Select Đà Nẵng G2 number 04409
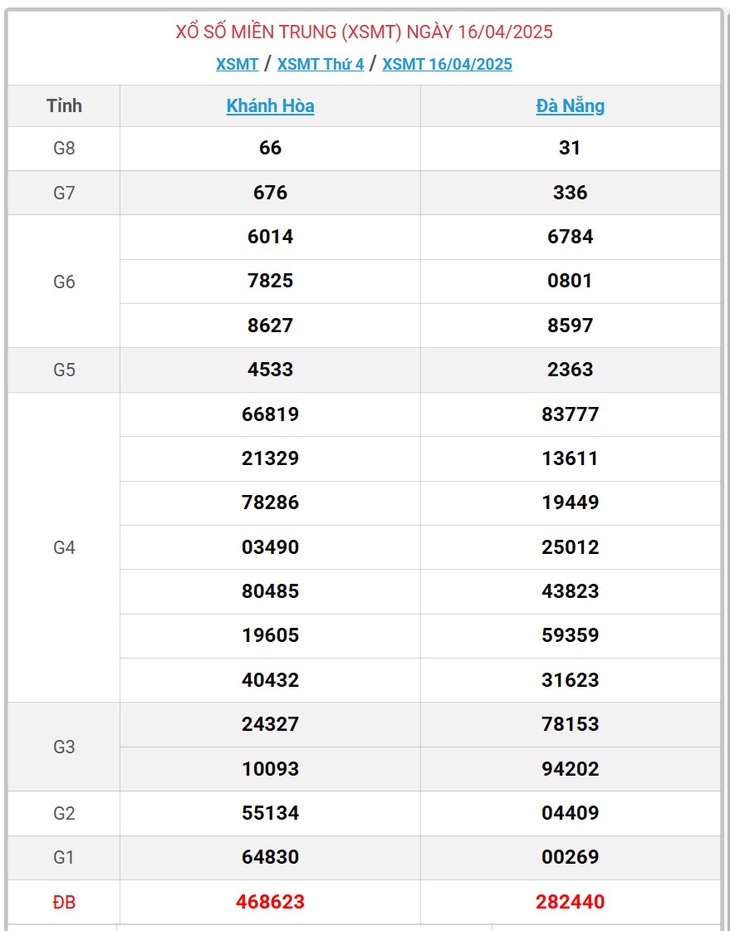This screenshot has height=931, width=730. pos(570,812)
